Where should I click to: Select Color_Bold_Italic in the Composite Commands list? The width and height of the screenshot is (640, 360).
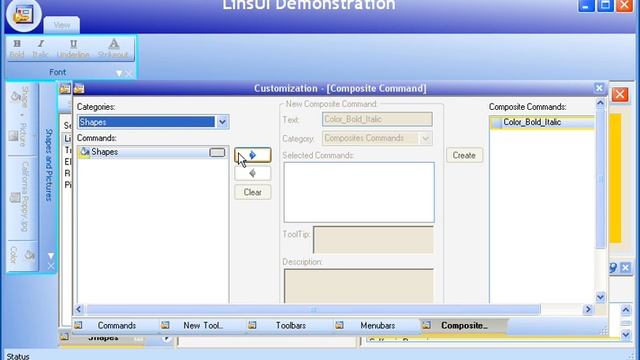pyautogui.click(x=542, y=122)
